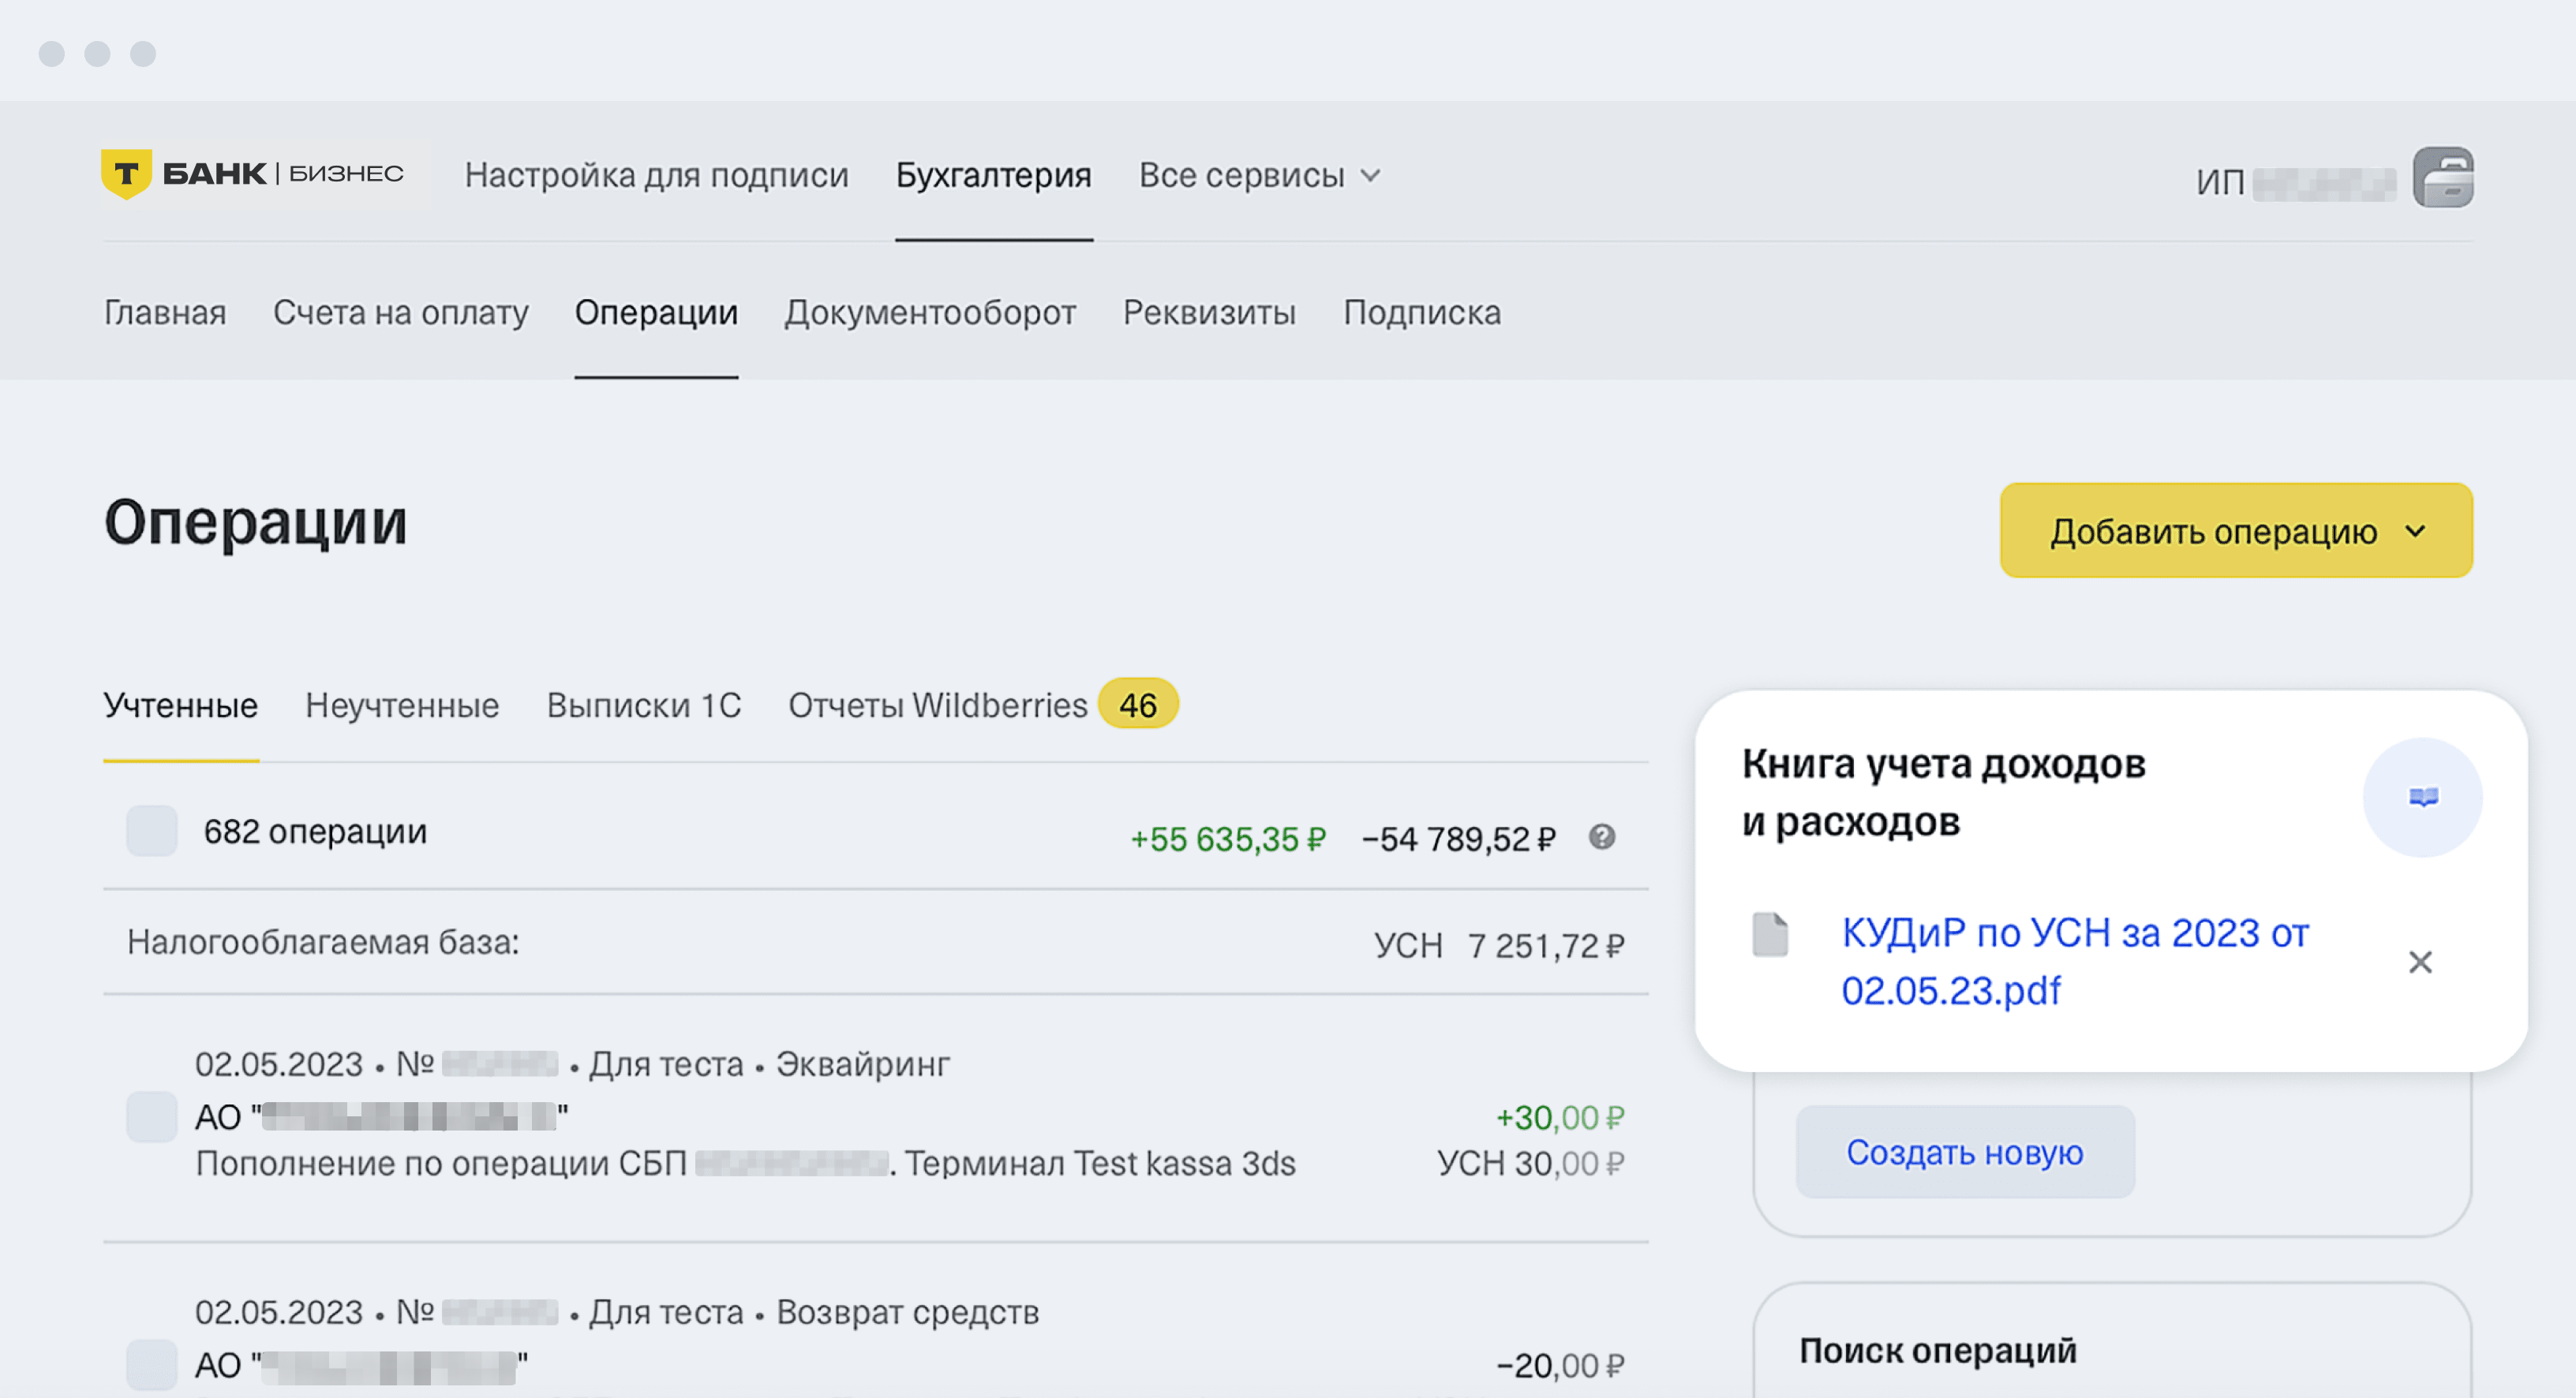Click the PDF document file icon

click(x=1769, y=935)
